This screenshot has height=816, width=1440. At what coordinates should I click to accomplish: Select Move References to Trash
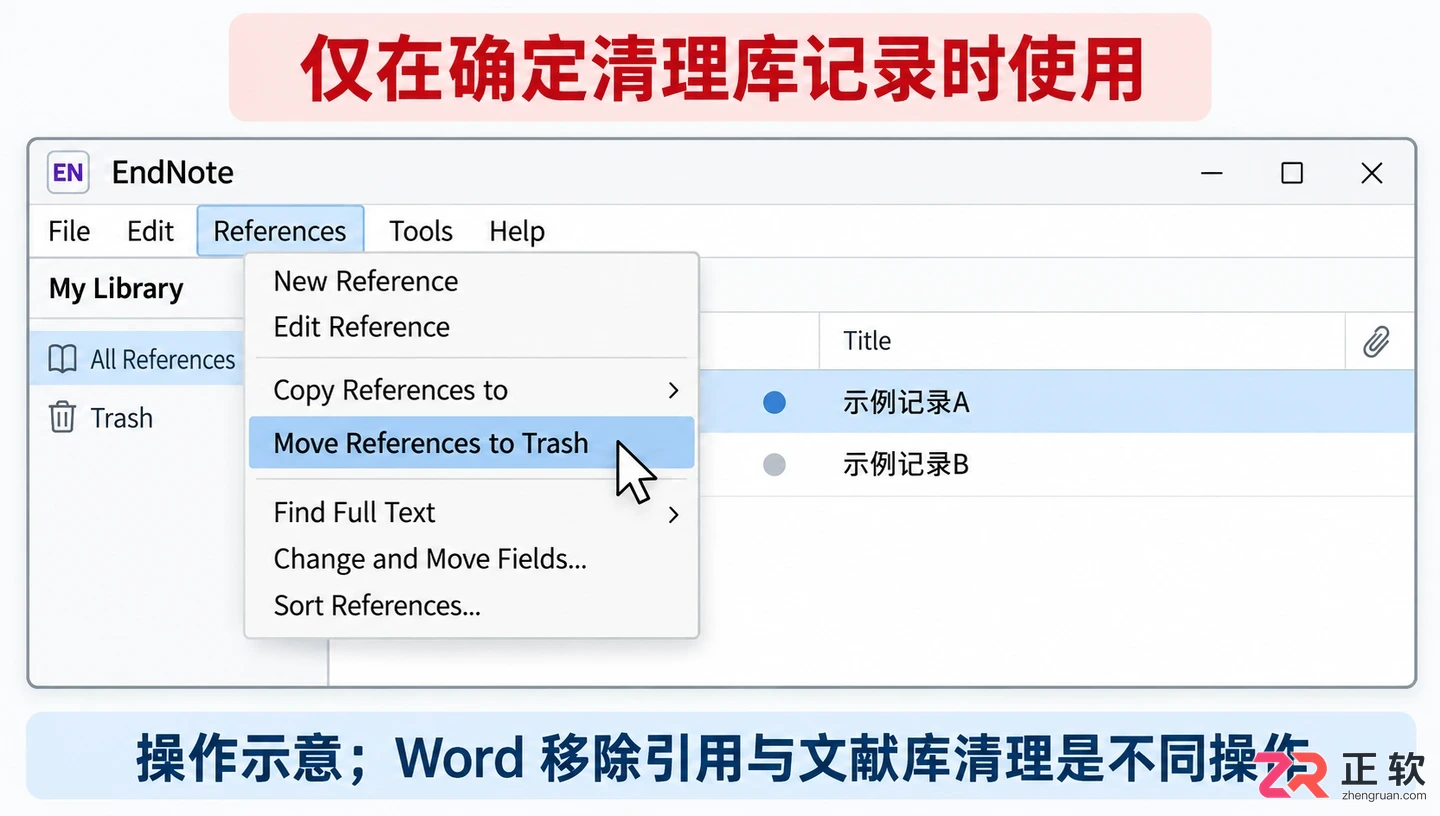pyautogui.click(x=471, y=443)
